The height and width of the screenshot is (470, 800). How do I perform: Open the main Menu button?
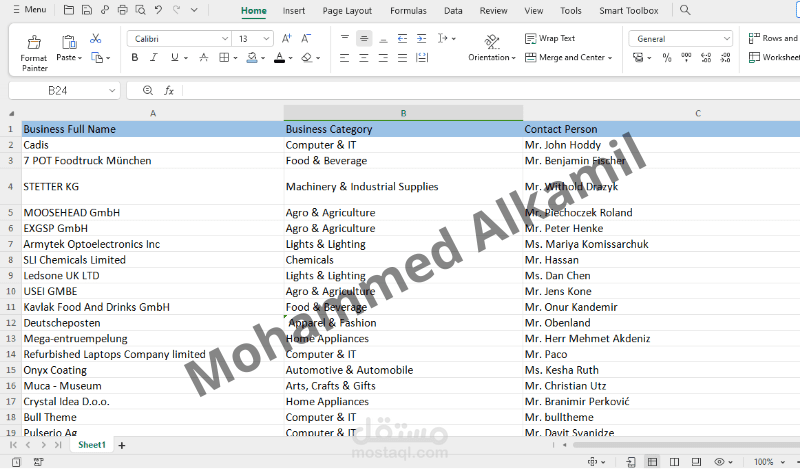pyautogui.click(x=30, y=10)
